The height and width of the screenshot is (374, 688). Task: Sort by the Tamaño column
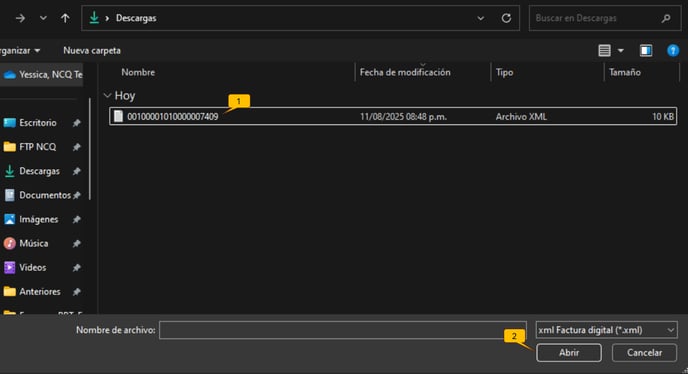[x=624, y=72]
